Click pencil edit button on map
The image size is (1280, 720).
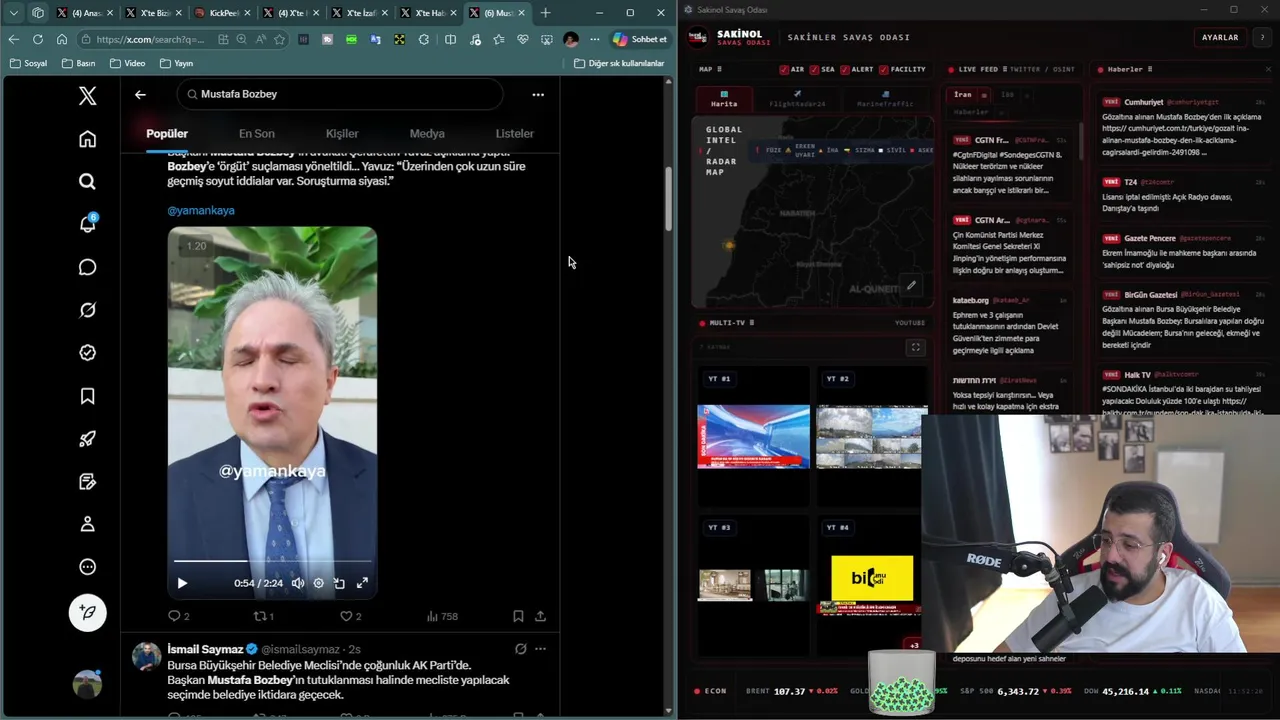[x=911, y=285]
